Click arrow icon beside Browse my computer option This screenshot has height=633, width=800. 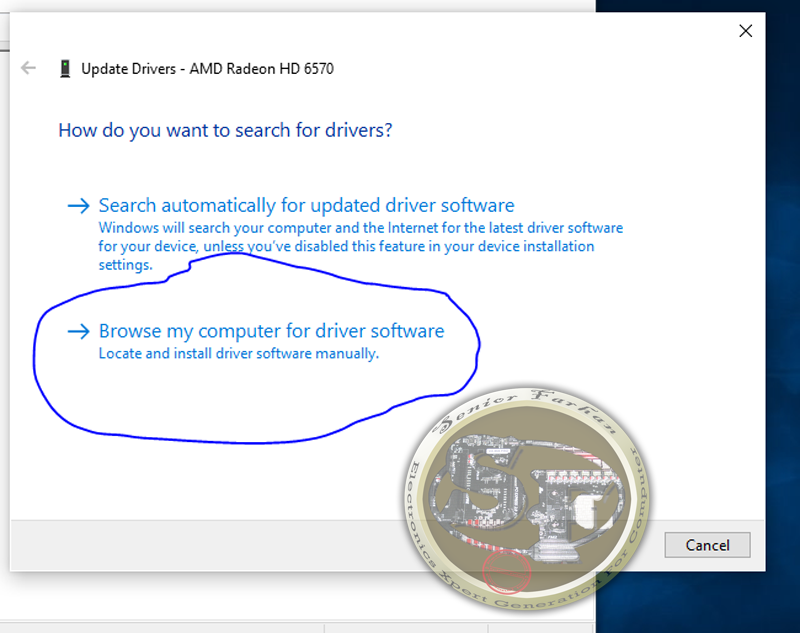click(x=79, y=332)
